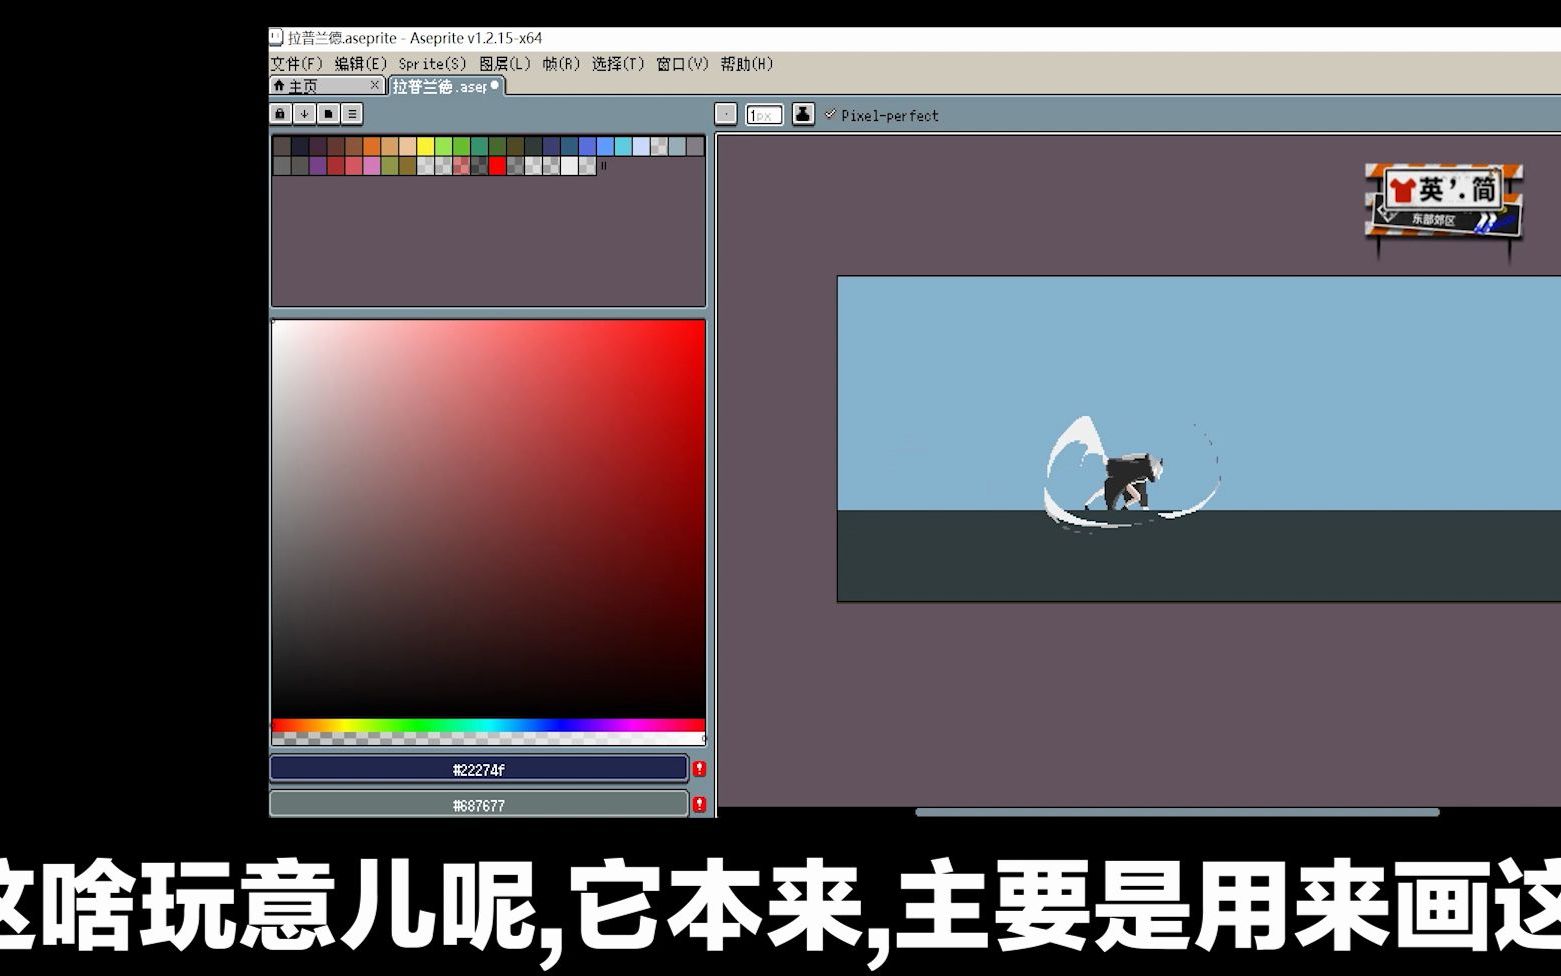The width and height of the screenshot is (1561, 976).
Task: Click the brush type button
Action: (x=726, y=115)
